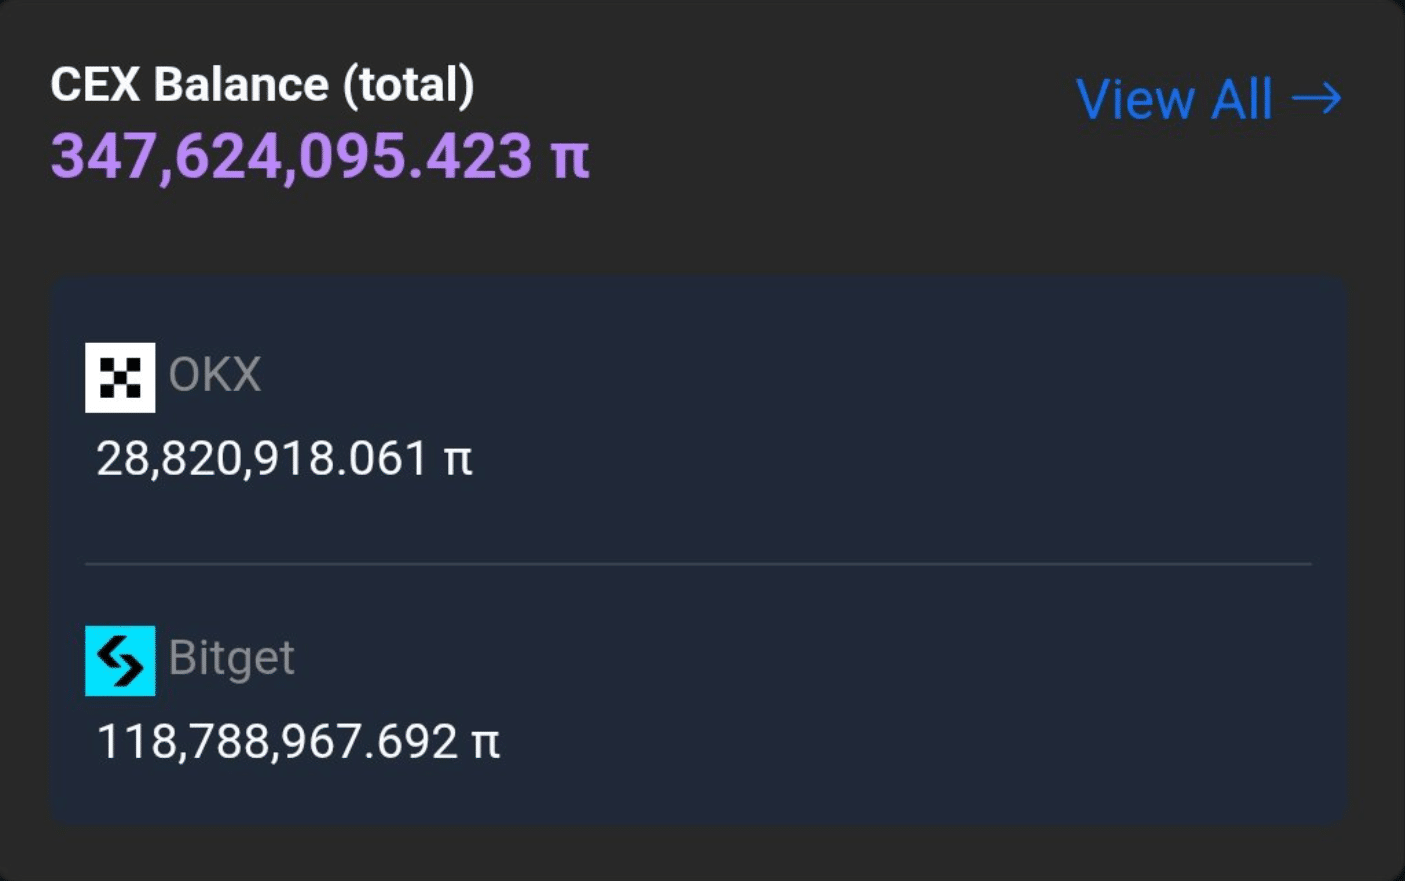Viewport: 1405px width, 881px height.
Task: Click the pi symbol after Bitget balance
Action: [x=485, y=743]
